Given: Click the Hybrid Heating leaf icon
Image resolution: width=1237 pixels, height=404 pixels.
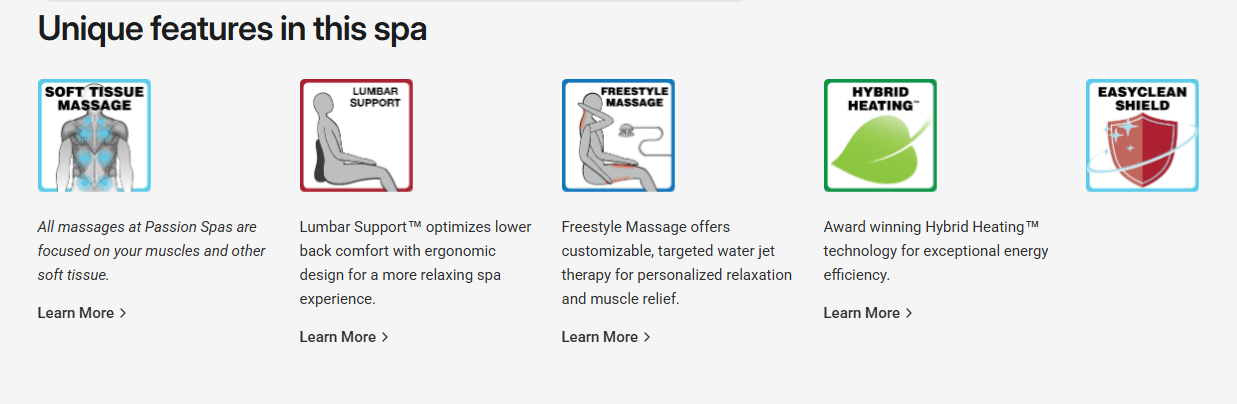Looking at the screenshot, I should pos(880,135).
